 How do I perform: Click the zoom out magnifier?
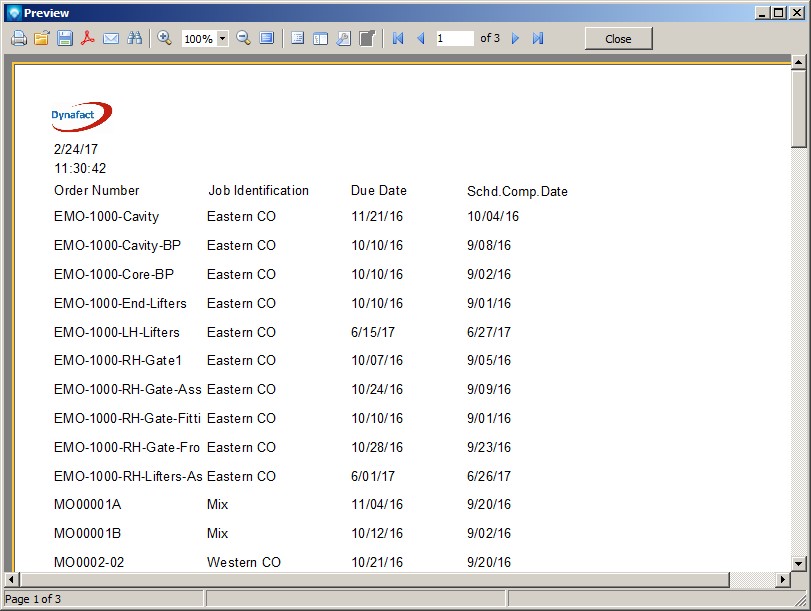(243, 38)
